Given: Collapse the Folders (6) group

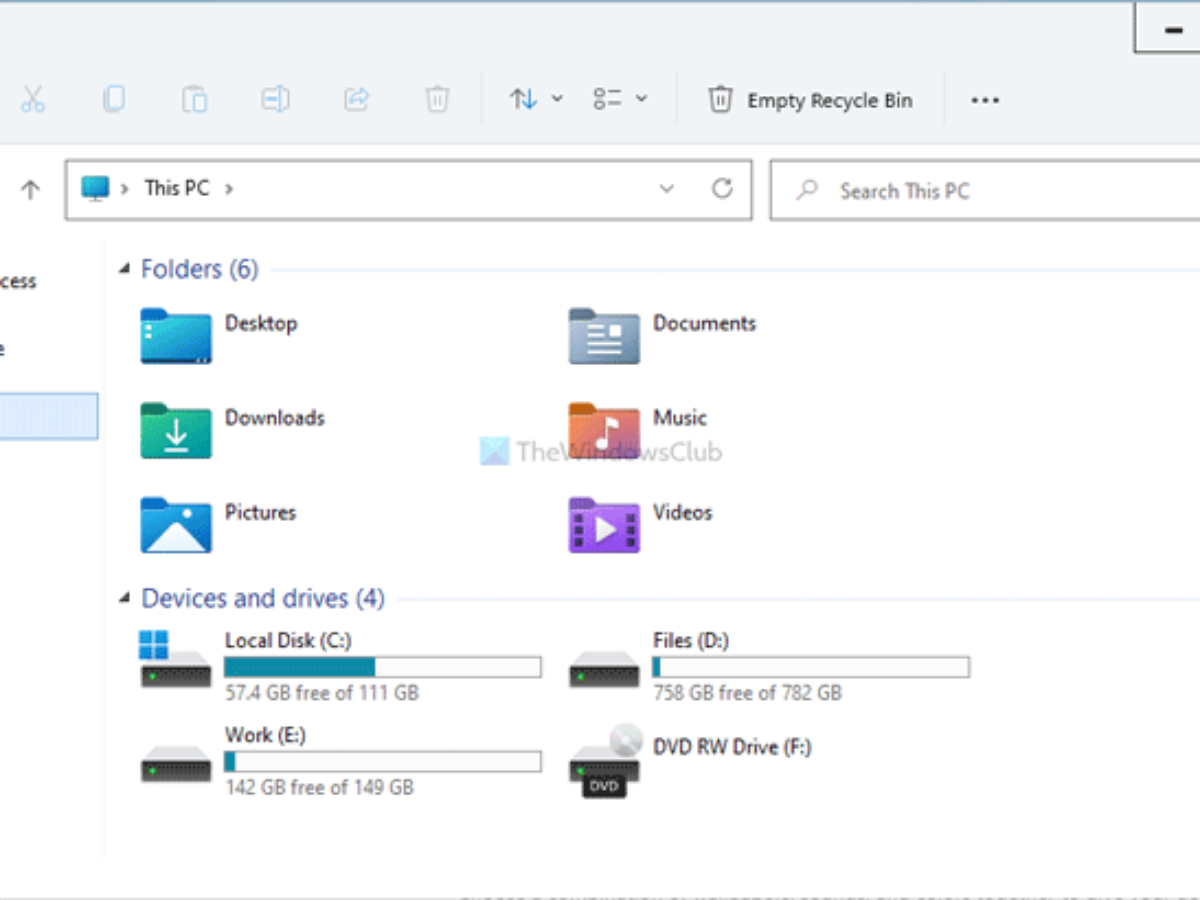Looking at the screenshot, I should (125, 268).
